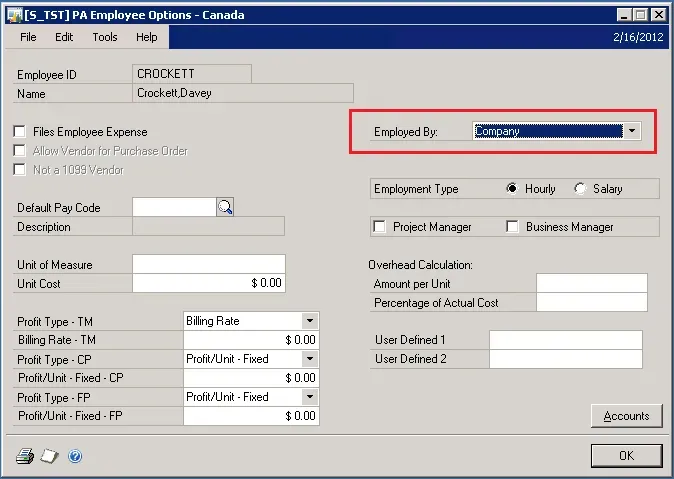Enable the Files Employee Expense checkbox
Image resolution: width=674 pixels, height=479 pixels.
(x=20, y=132)
